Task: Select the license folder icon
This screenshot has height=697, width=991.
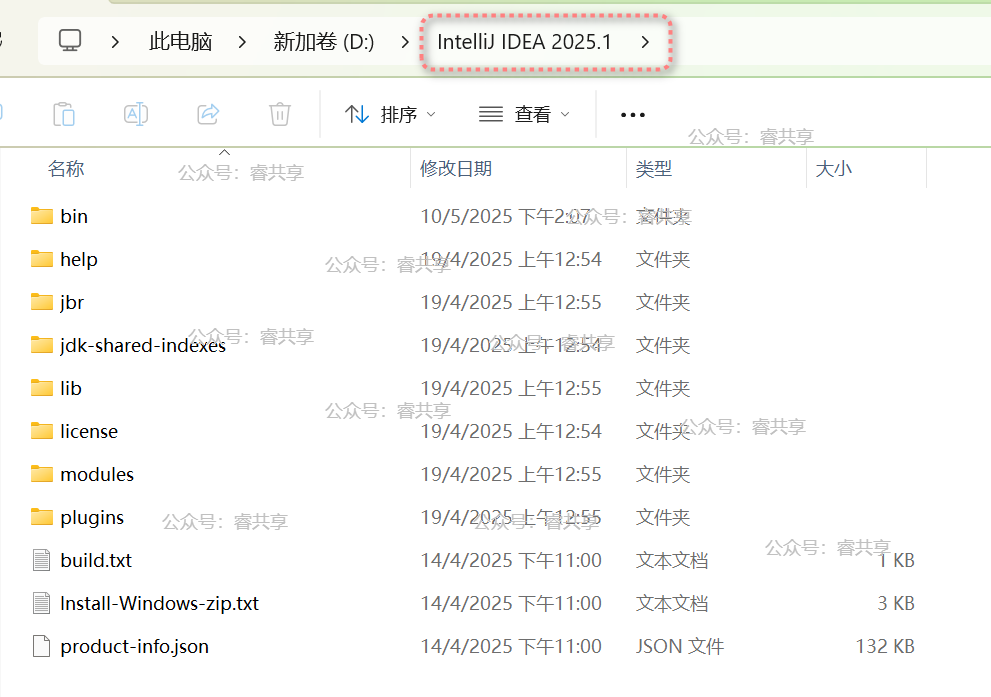Action: tap(42, 431)
